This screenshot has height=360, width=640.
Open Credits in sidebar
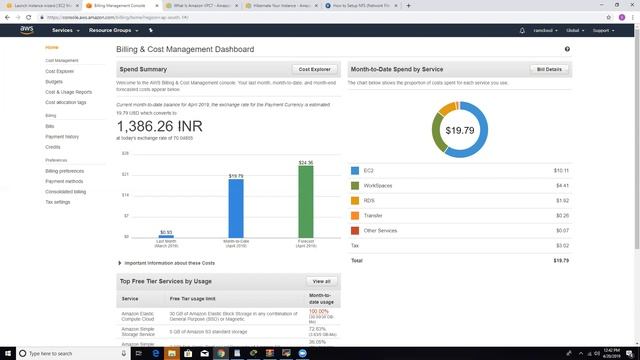pyautogui.click(x=53, y=147)
